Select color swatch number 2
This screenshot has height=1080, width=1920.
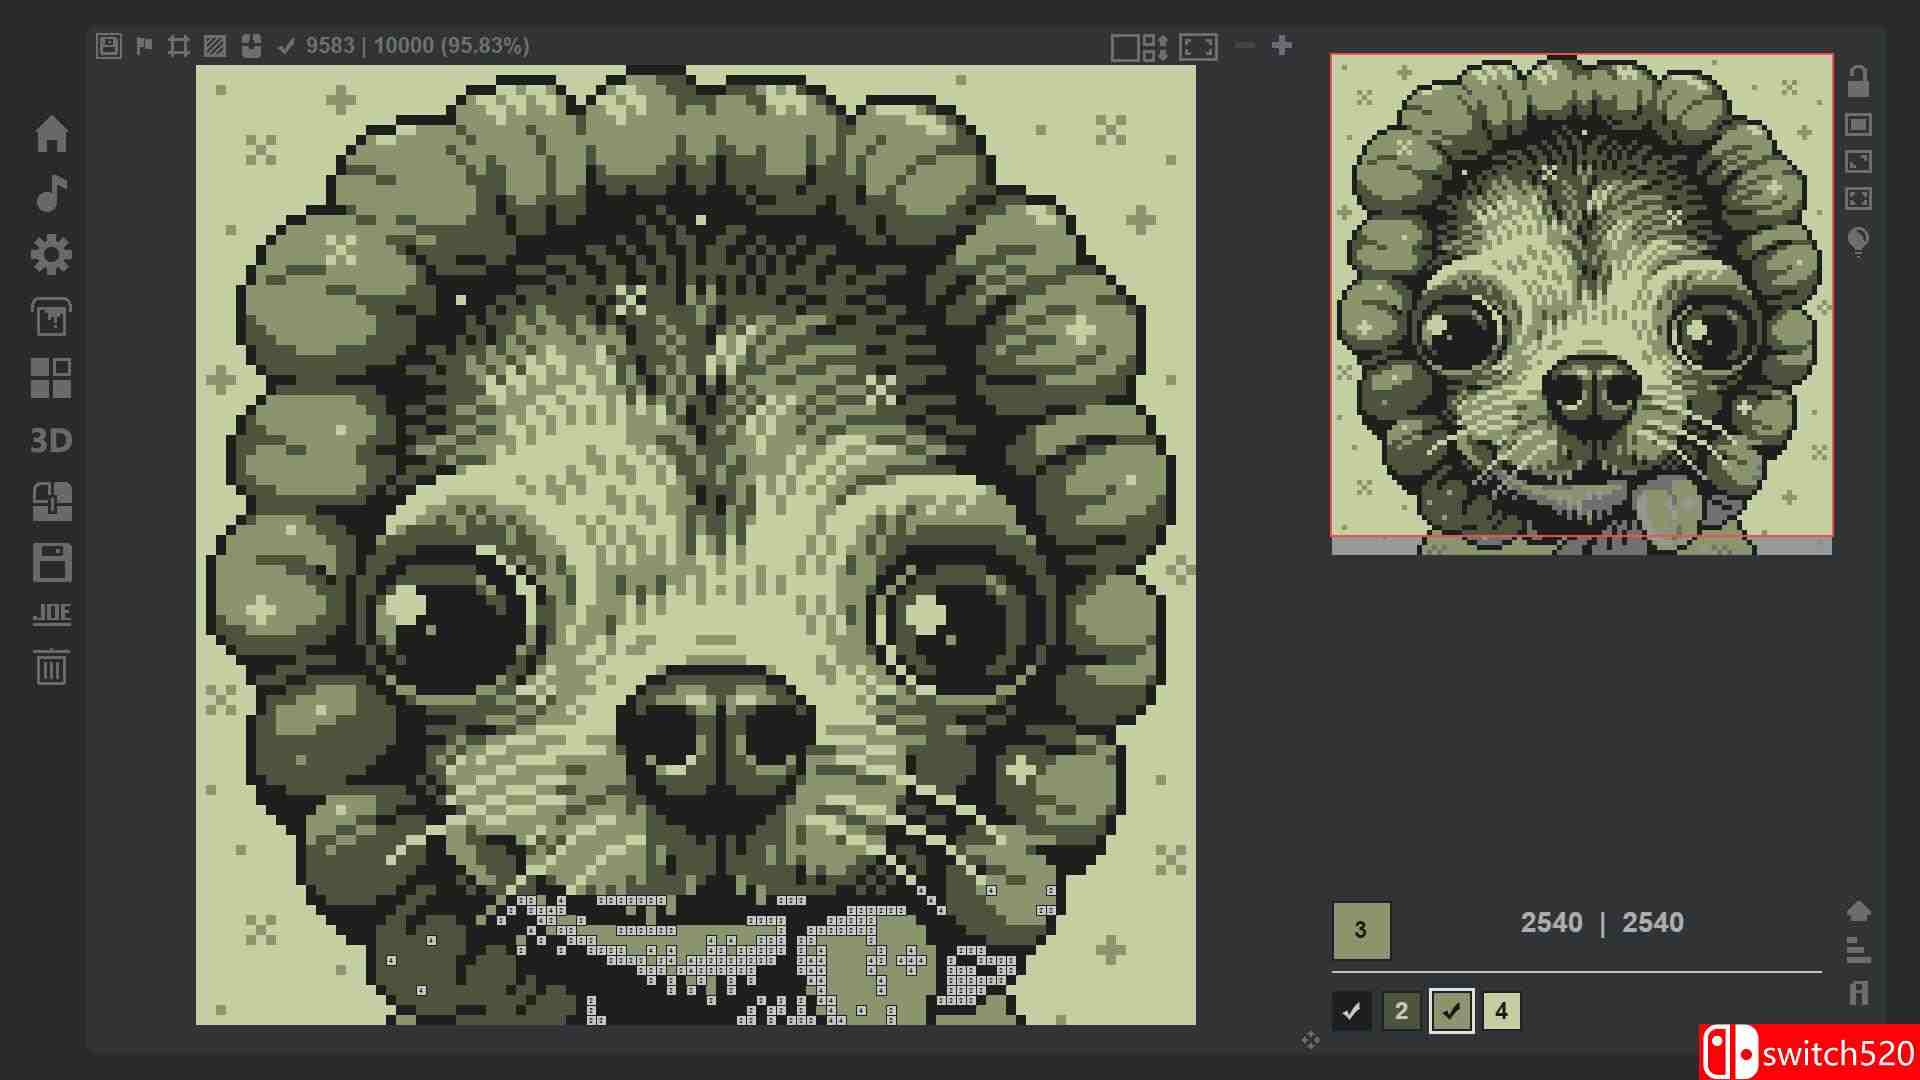1401,1011
